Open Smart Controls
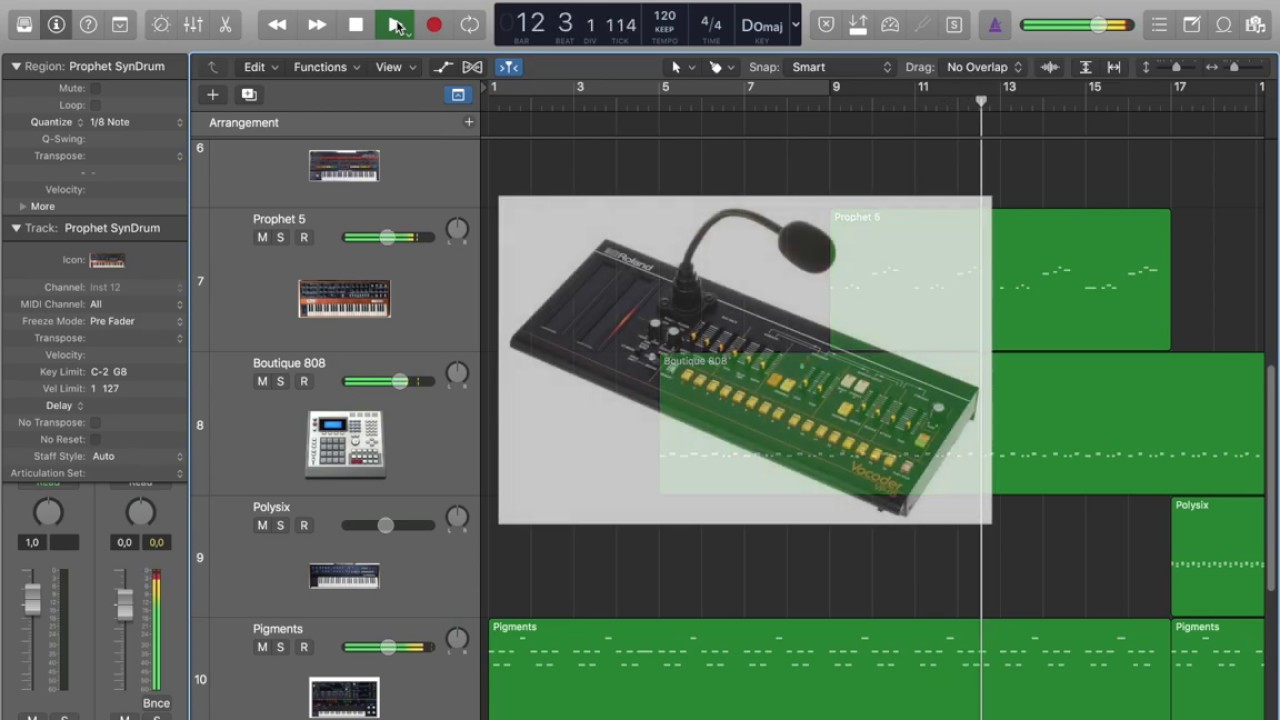 pyautogui.click(x=160, y=25)
